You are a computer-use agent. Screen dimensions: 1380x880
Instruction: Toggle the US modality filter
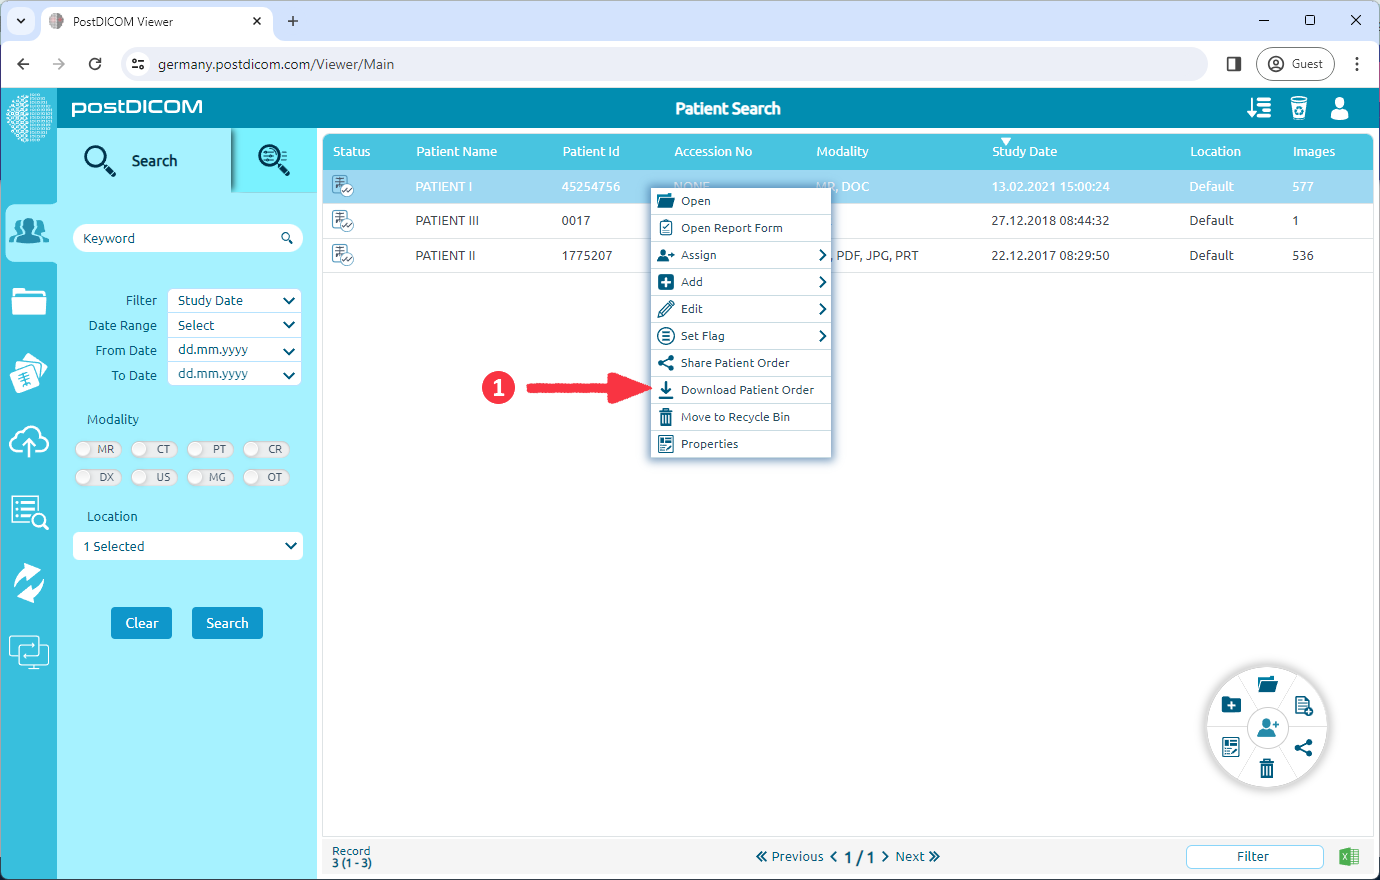[x=153, y=477]
